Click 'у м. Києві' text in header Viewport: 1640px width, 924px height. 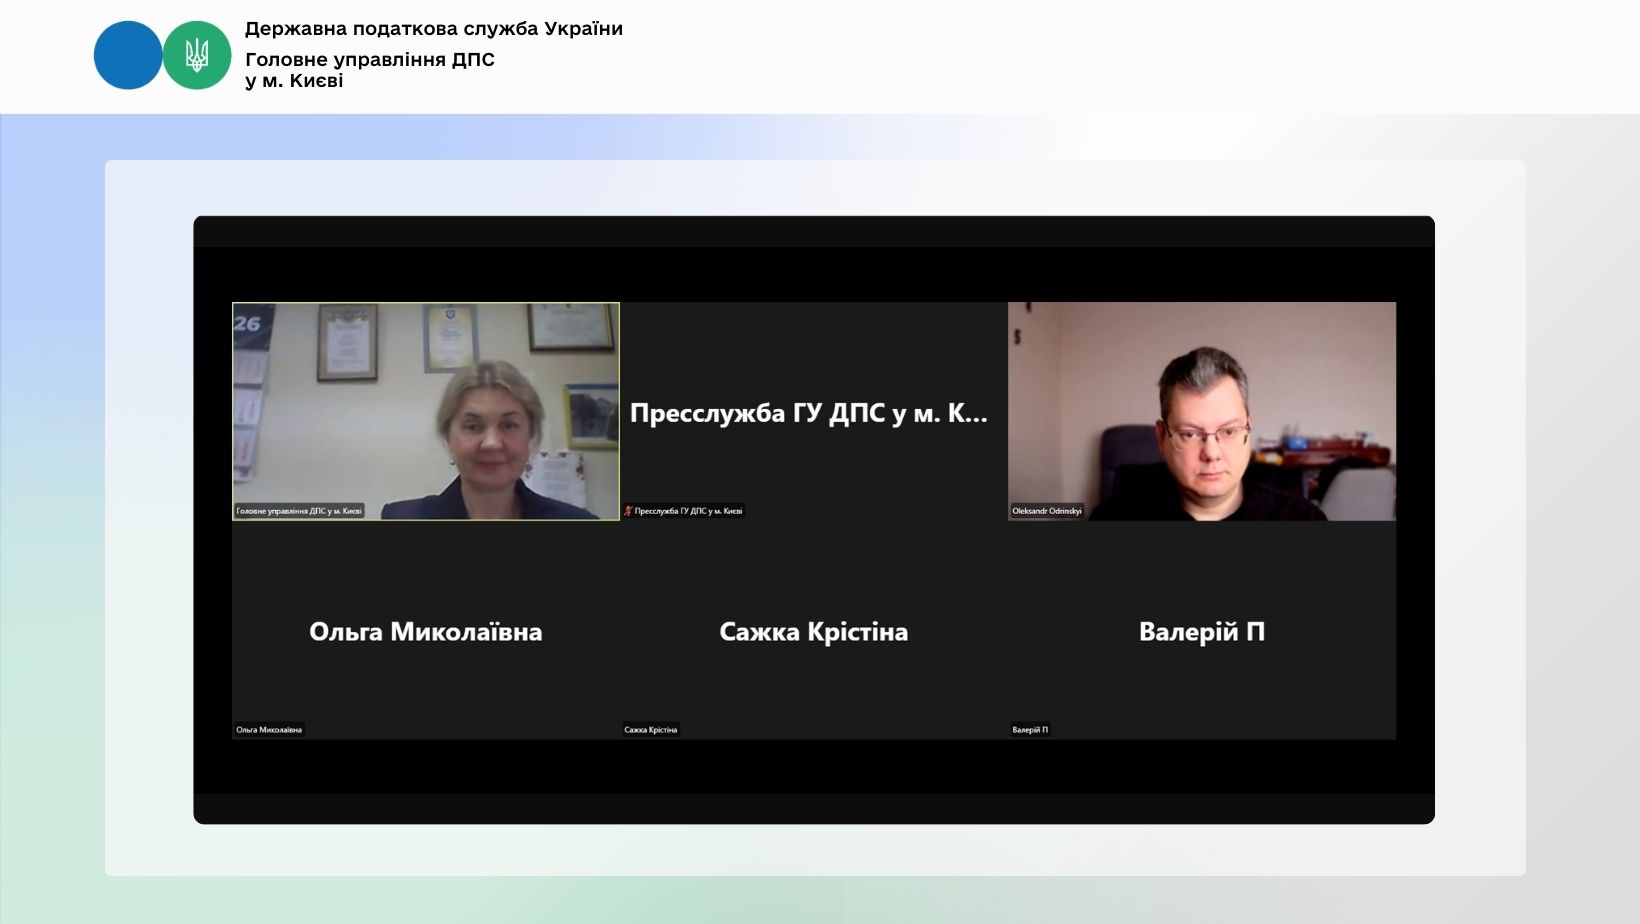[x=294, y=81]
